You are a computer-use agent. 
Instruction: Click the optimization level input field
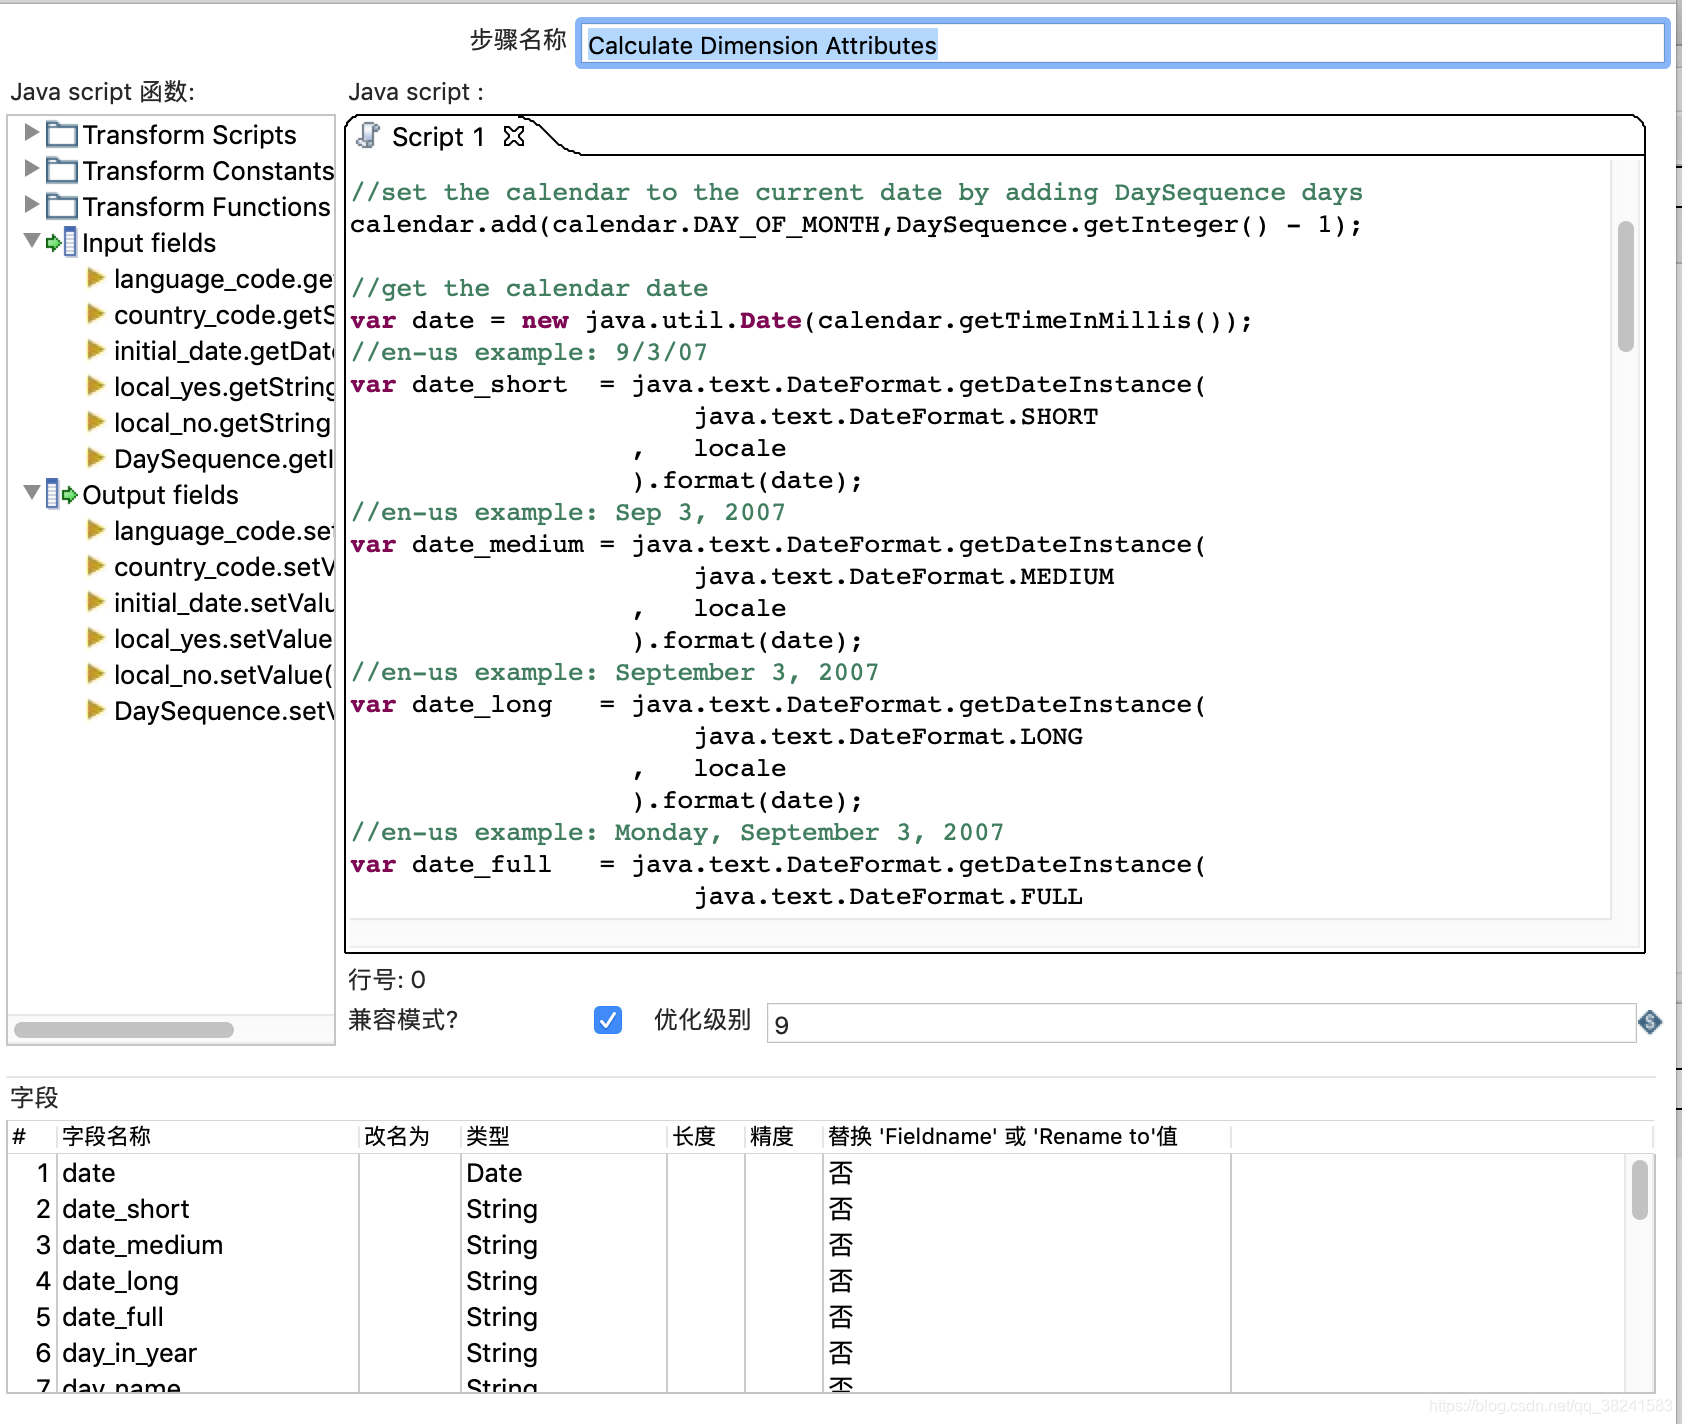pos(1201,1023)
